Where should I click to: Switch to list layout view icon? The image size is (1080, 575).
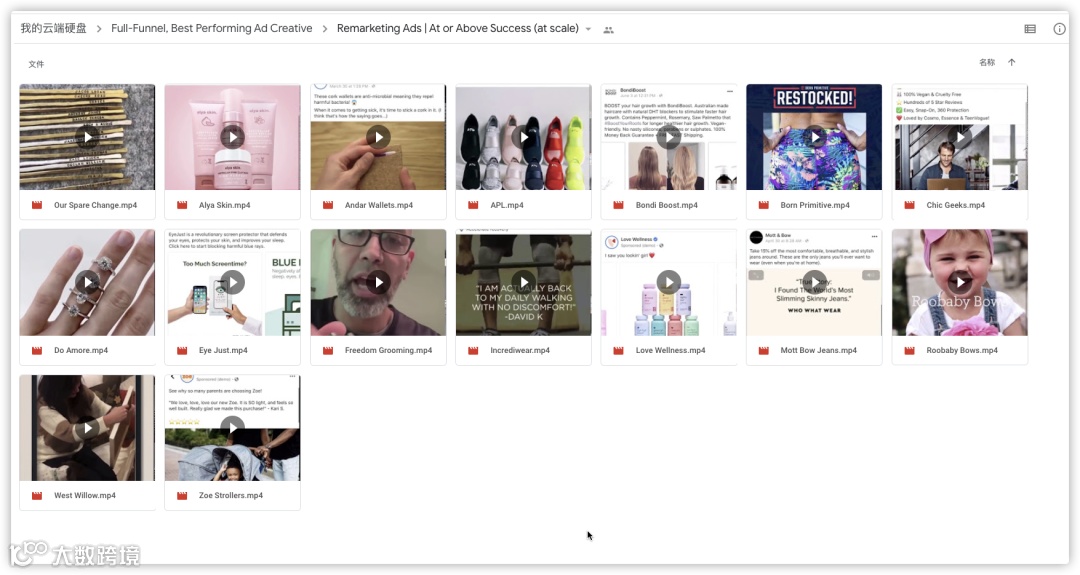[1030, 29]
